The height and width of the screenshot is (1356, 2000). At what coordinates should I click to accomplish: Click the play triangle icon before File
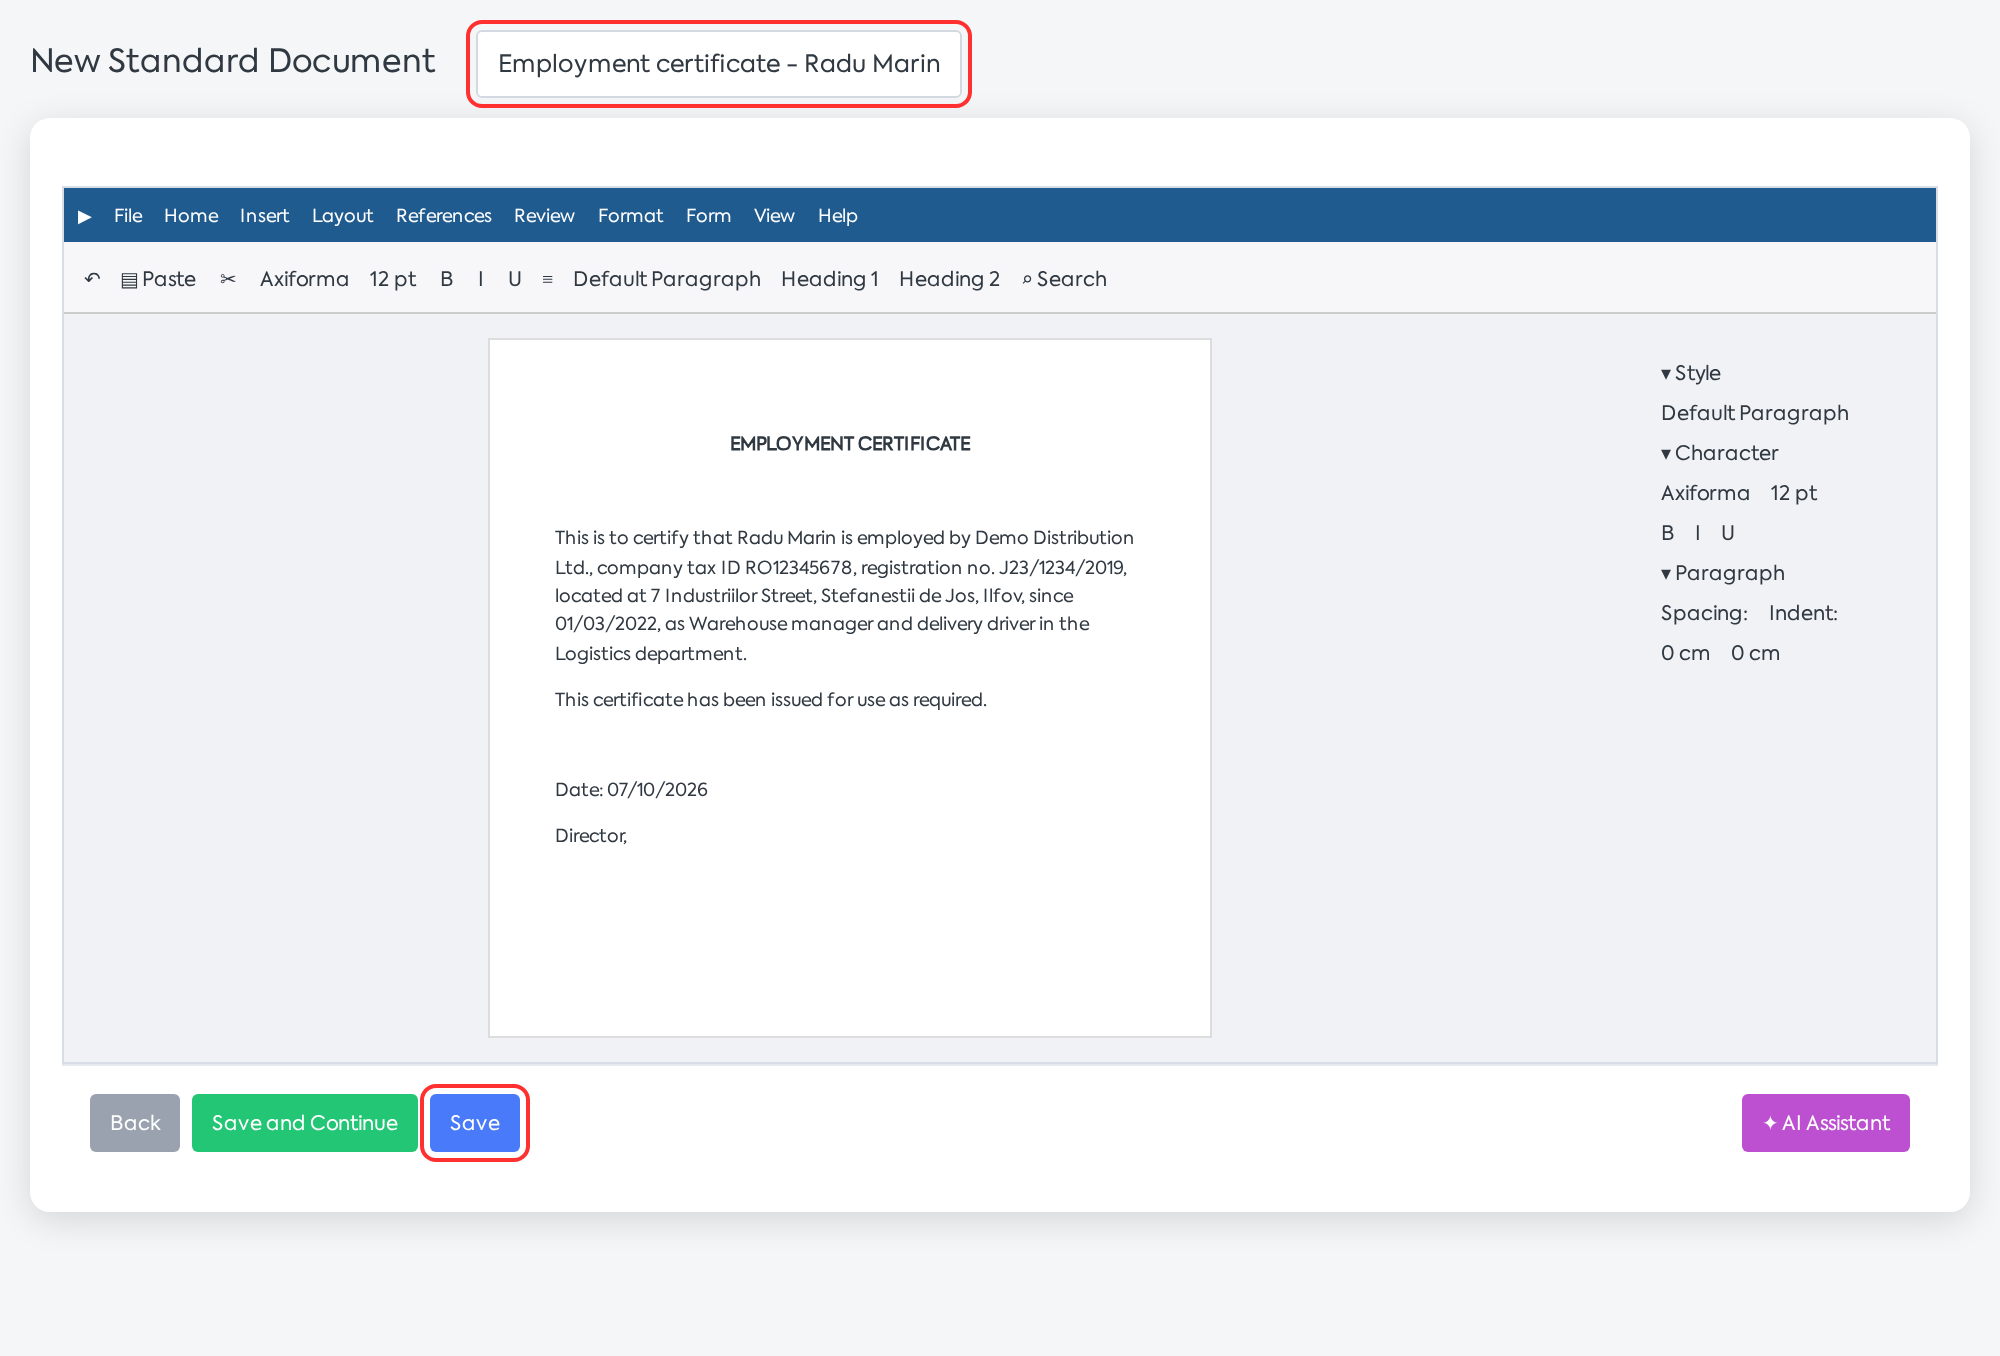85,216
